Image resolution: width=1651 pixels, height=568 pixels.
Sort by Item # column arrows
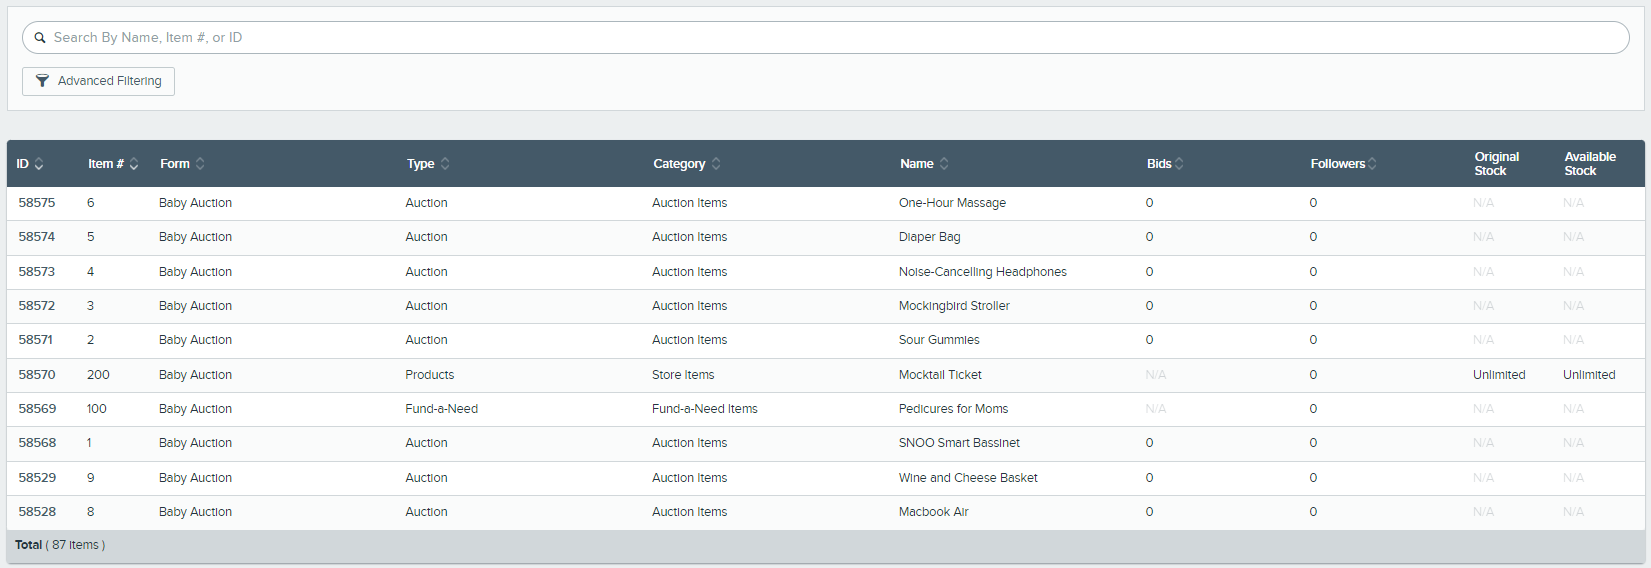(x=134, y=164)
